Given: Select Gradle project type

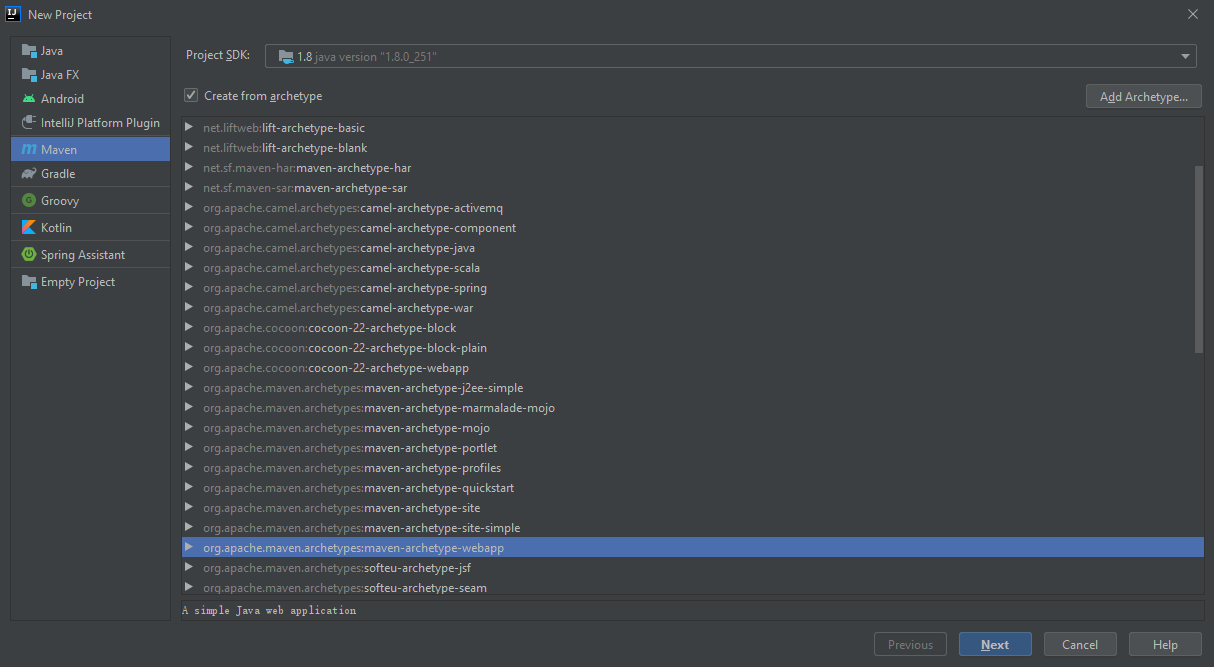Looking at the screenshot, I should tap(90, 173).
